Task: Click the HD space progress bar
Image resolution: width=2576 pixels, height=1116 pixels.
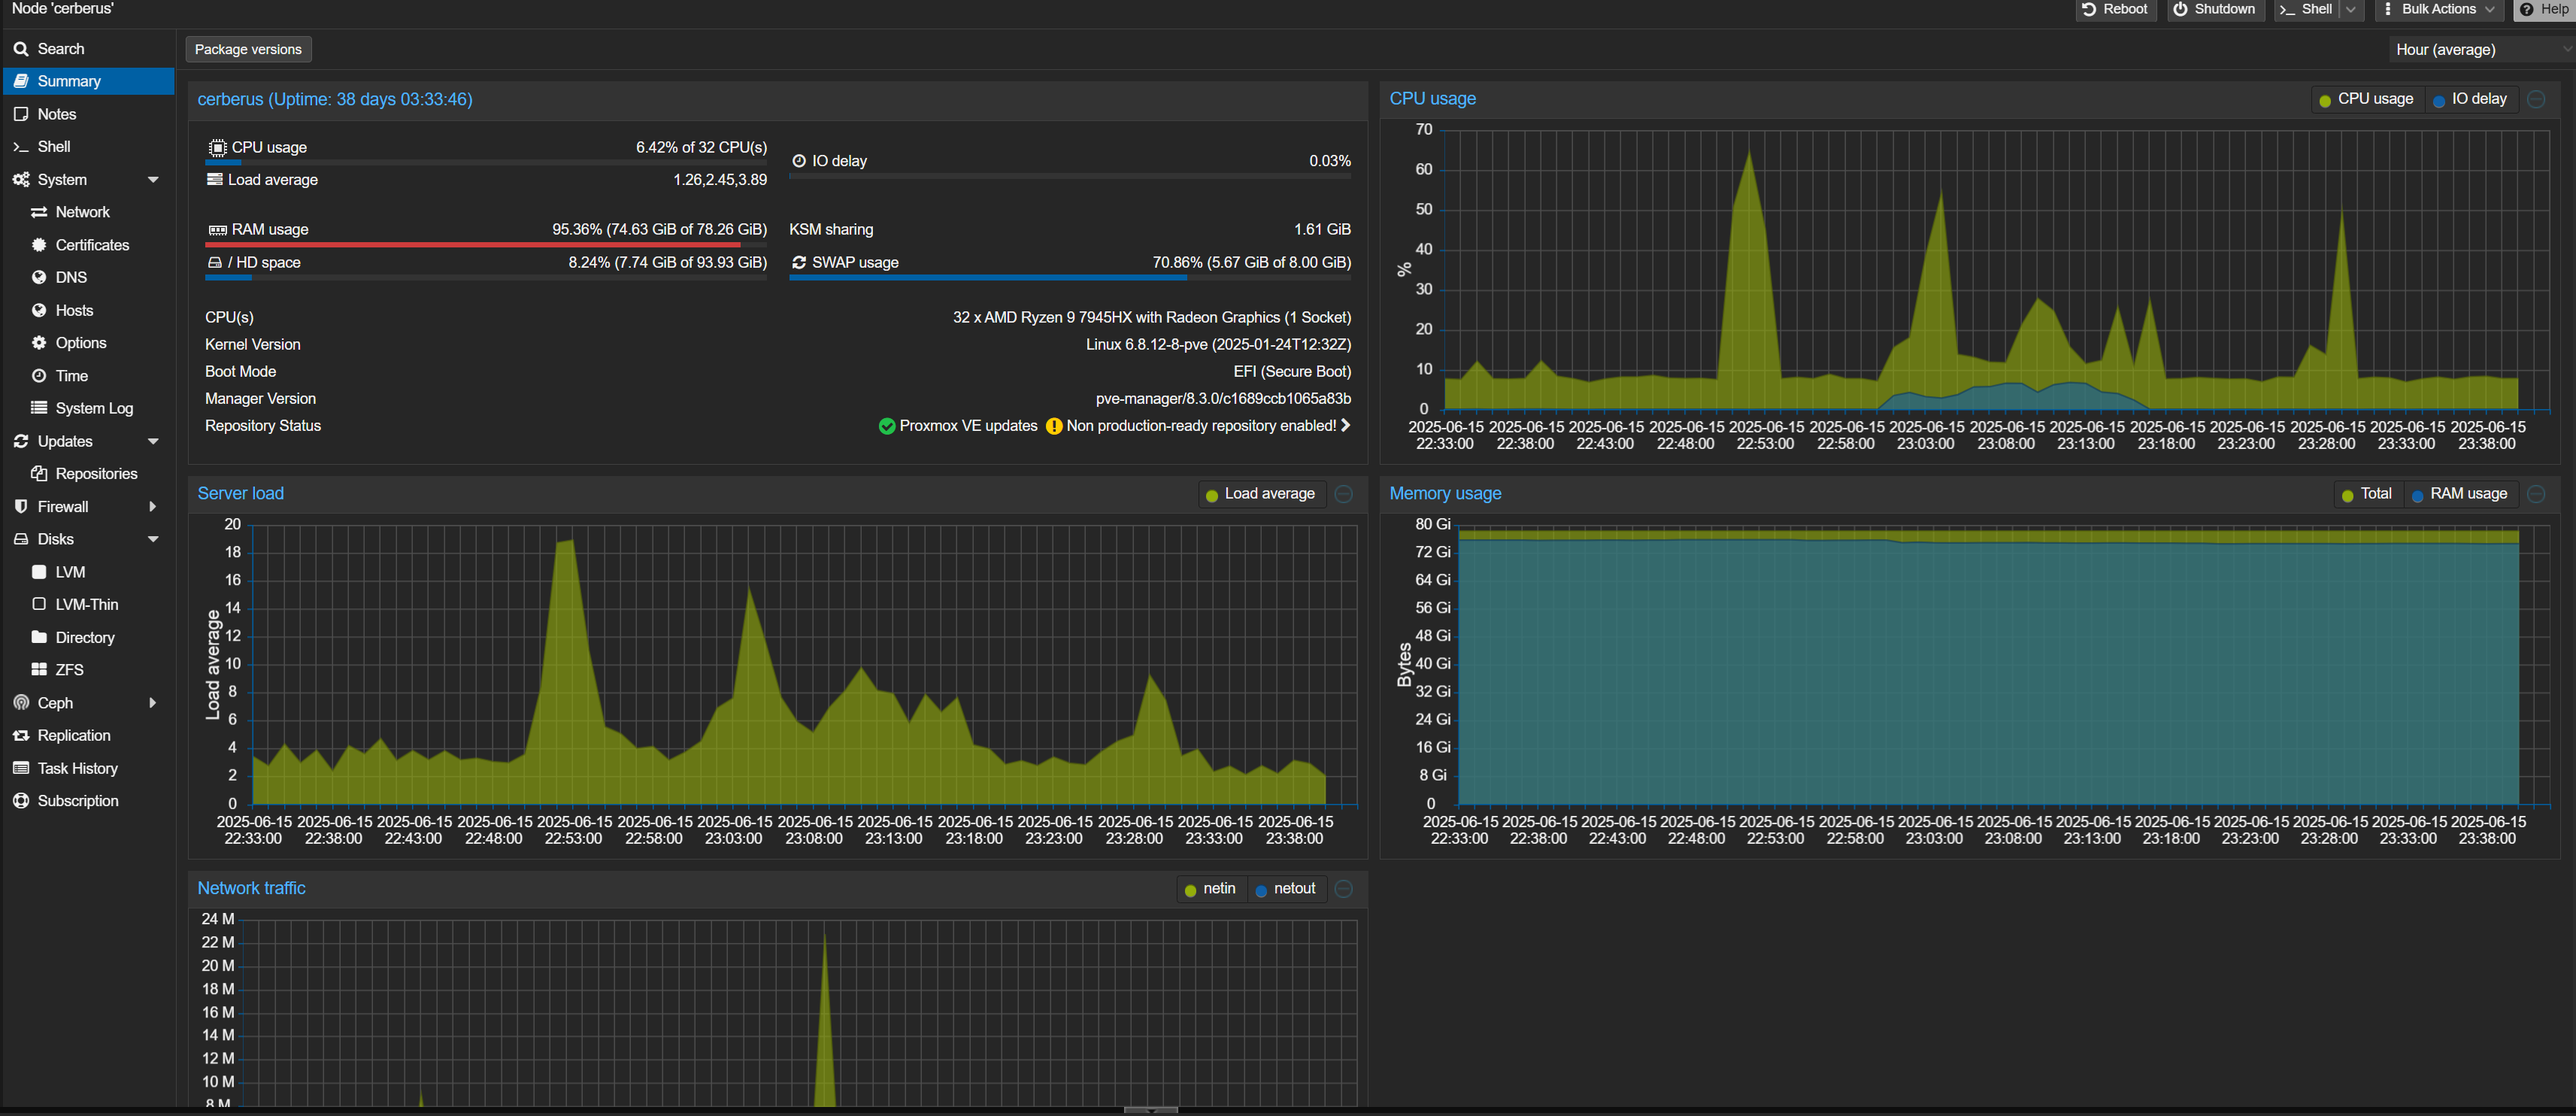Action: (x=487, y=277)
